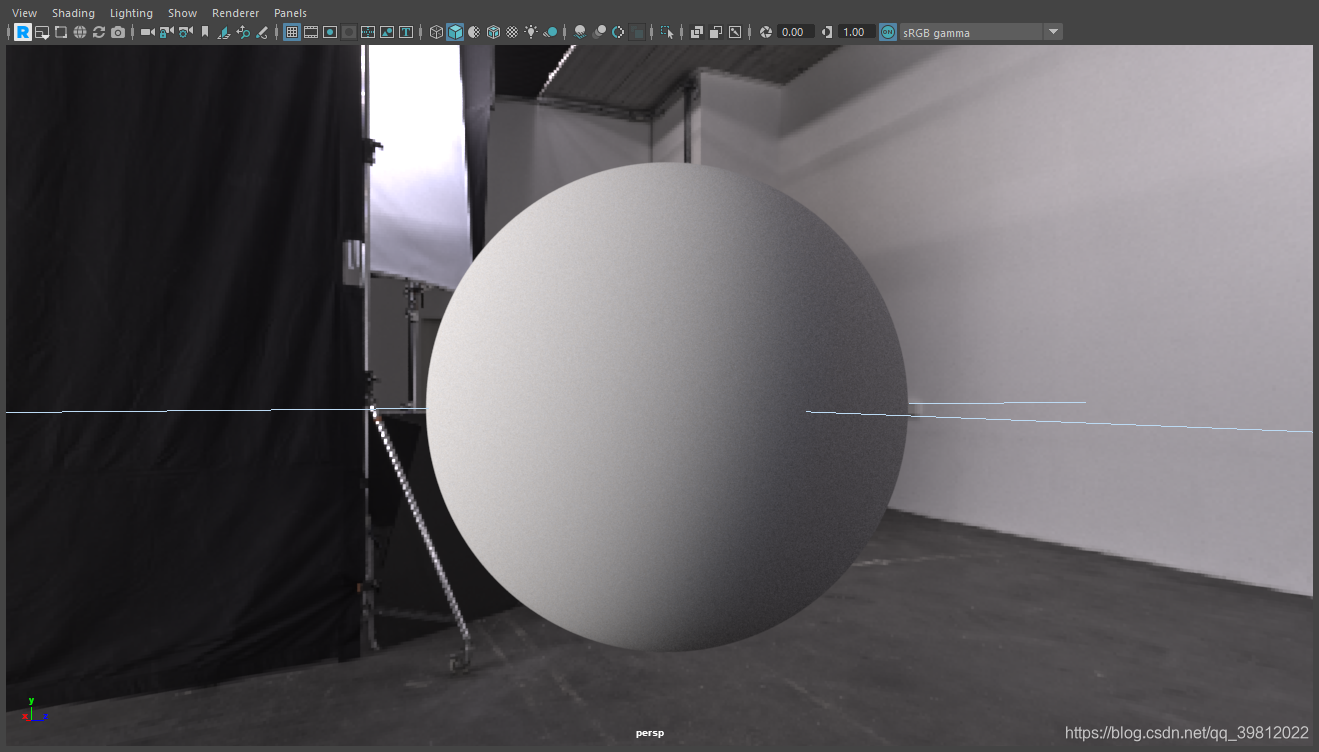Toggle the viewport Grid button
Screen dimensions: 1319x752
[292, 32]
